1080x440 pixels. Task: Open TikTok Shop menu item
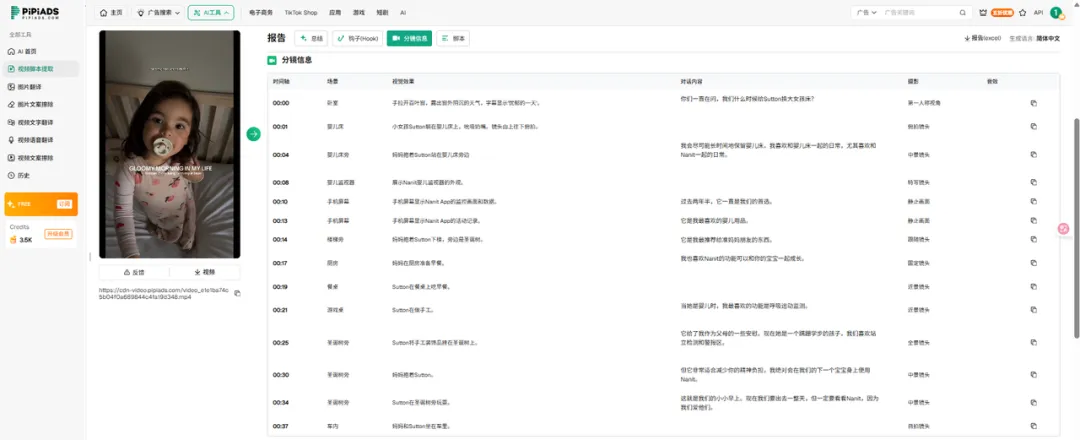click(301, 12)
